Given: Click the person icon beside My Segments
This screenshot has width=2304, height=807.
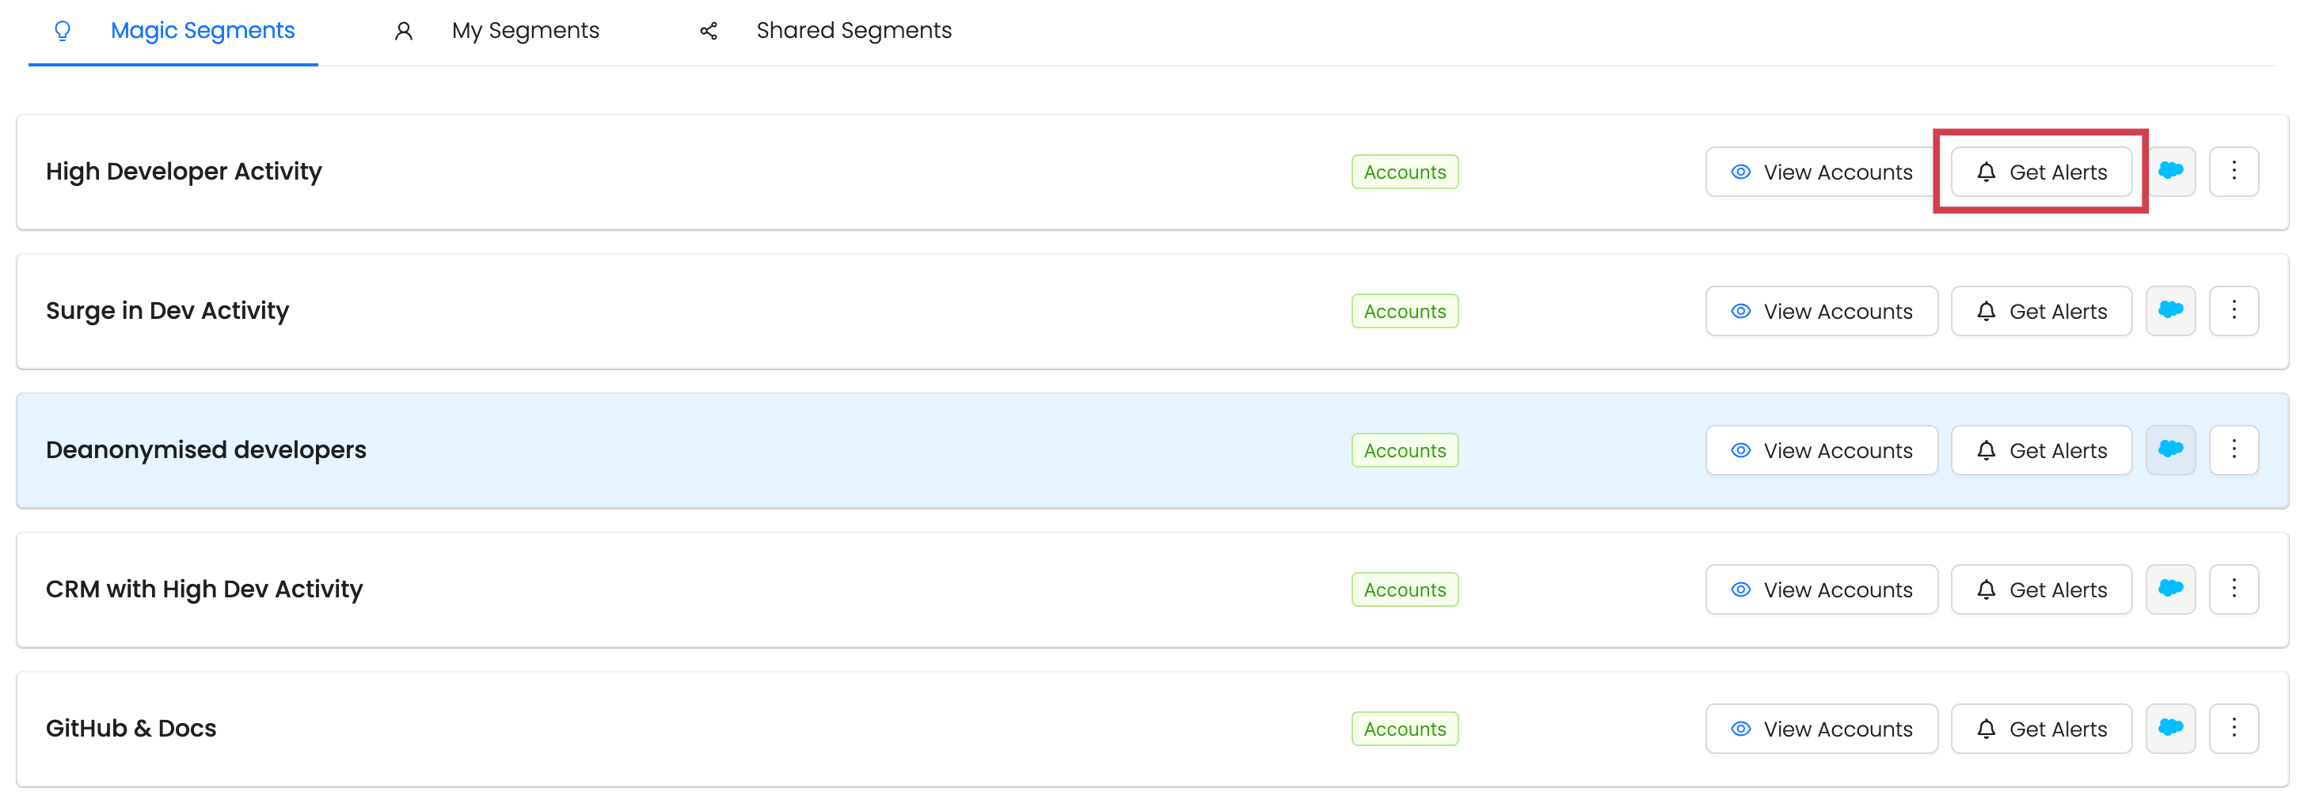Looking at the screenshot, I should [403, 31].
